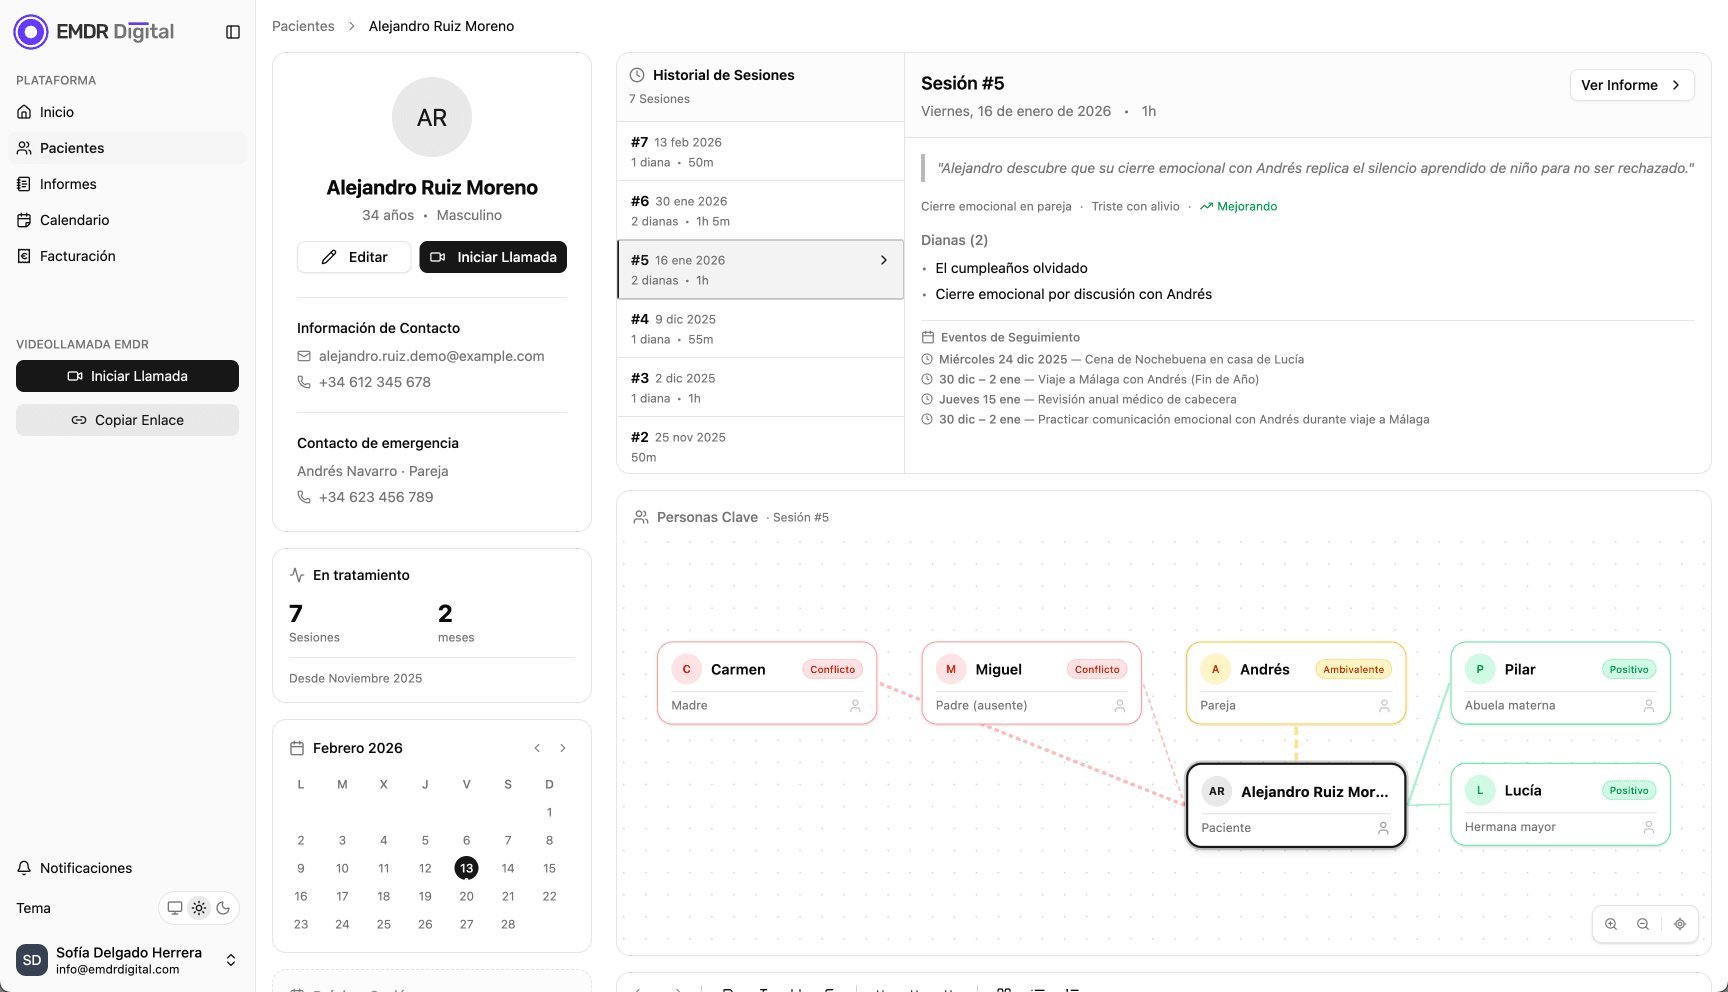Open the Informes section
This screenshot has height=992, width=1728.
click(x=68, y=184)
